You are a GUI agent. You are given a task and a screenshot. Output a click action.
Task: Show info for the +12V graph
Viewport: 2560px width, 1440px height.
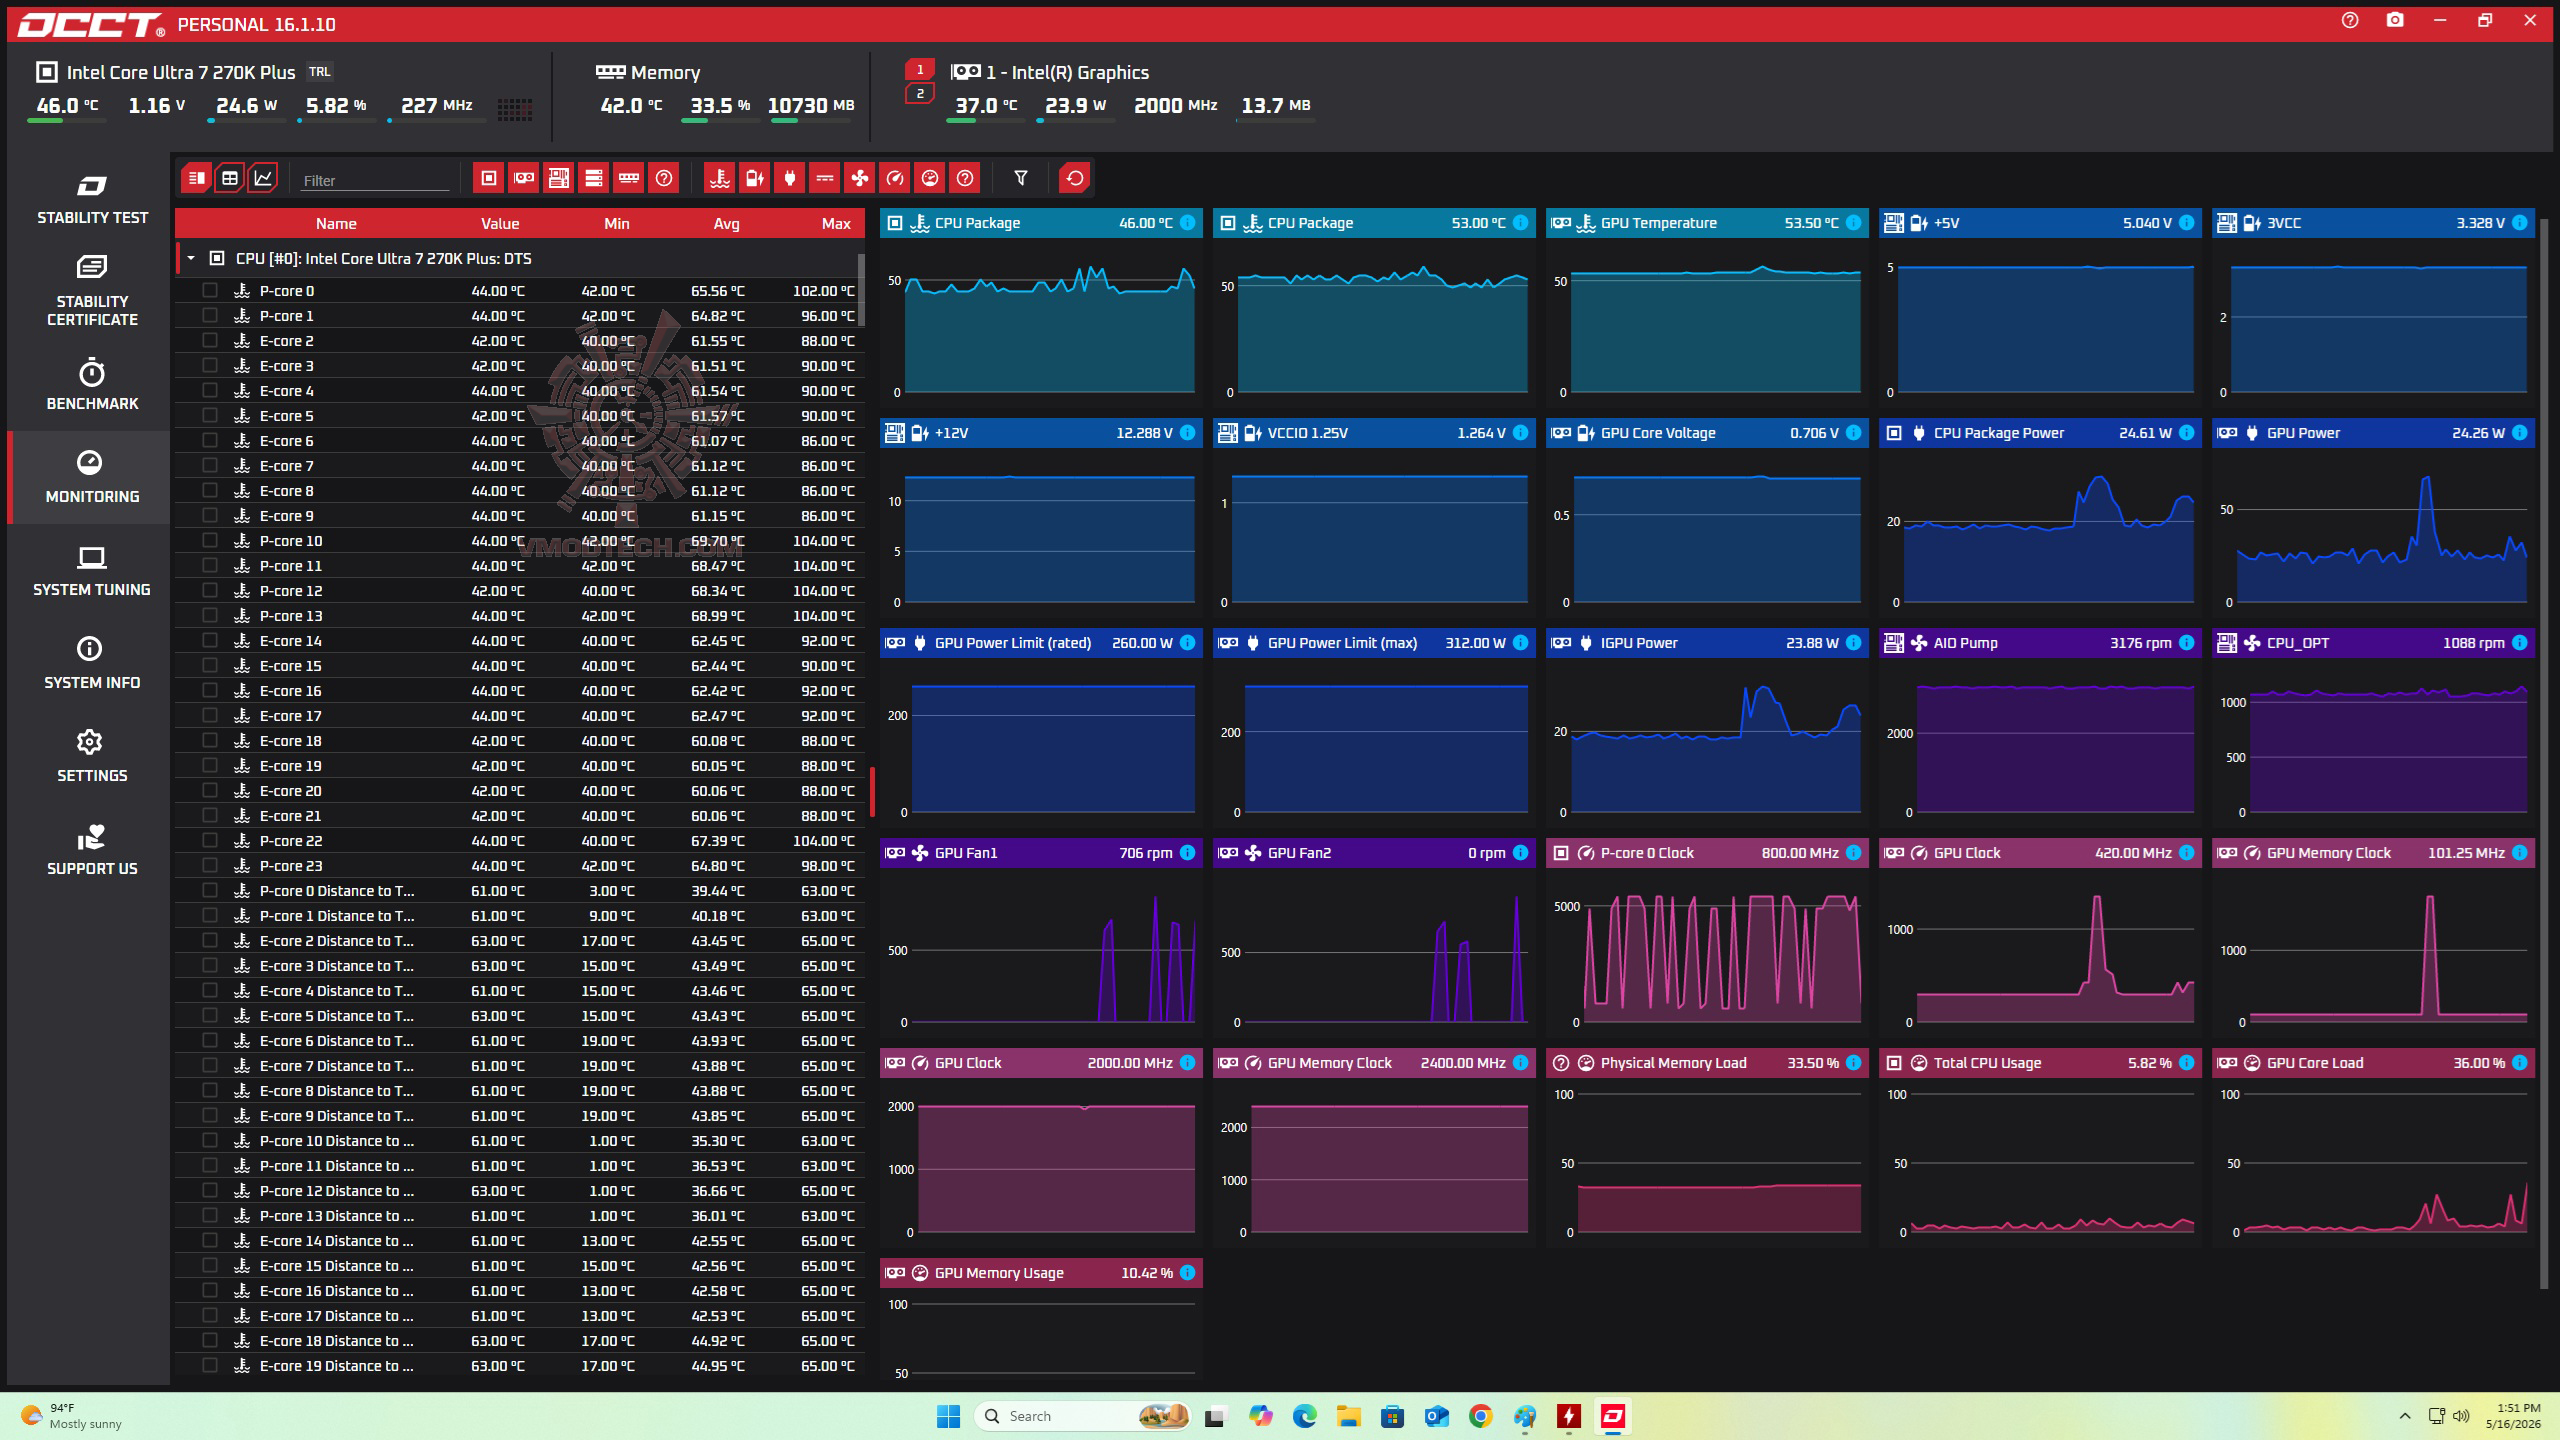coord(1187,433)
